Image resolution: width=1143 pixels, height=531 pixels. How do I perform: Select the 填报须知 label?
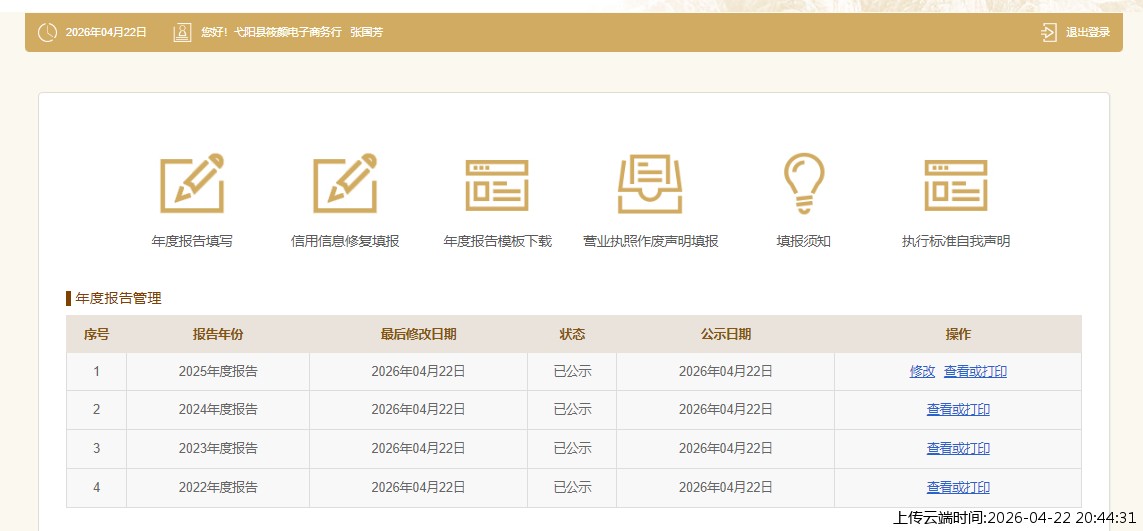(x=803, y=241)
